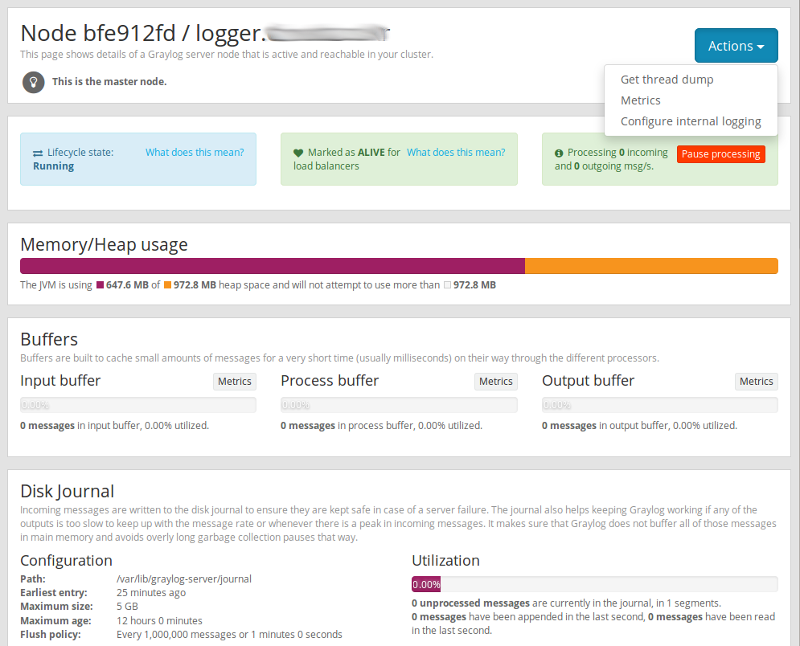Screen dimensions: 800x646
Task: Click the Memory/Heap usage bar
Action: tap(398, 265)
